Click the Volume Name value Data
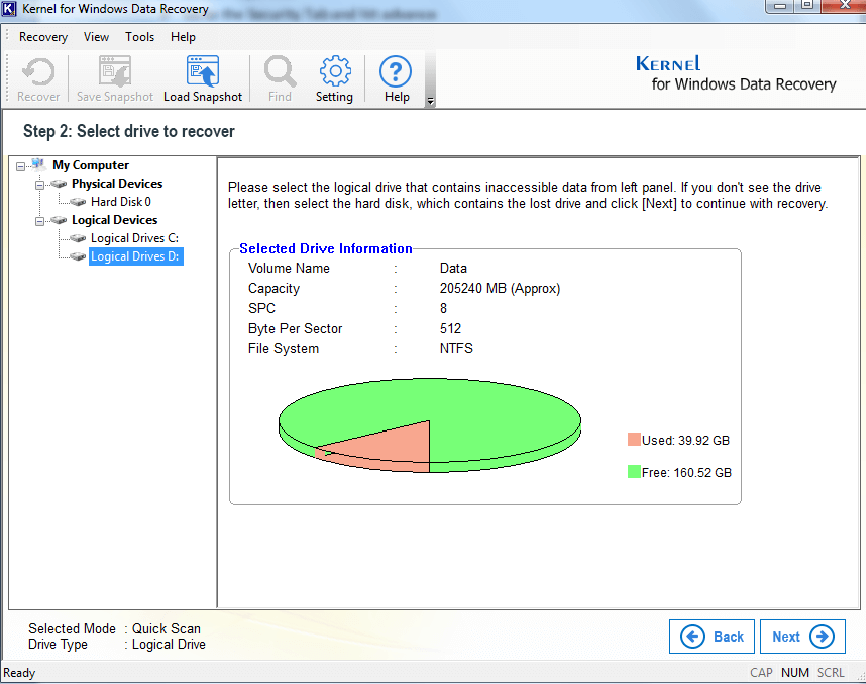 (x=453, y=269)
